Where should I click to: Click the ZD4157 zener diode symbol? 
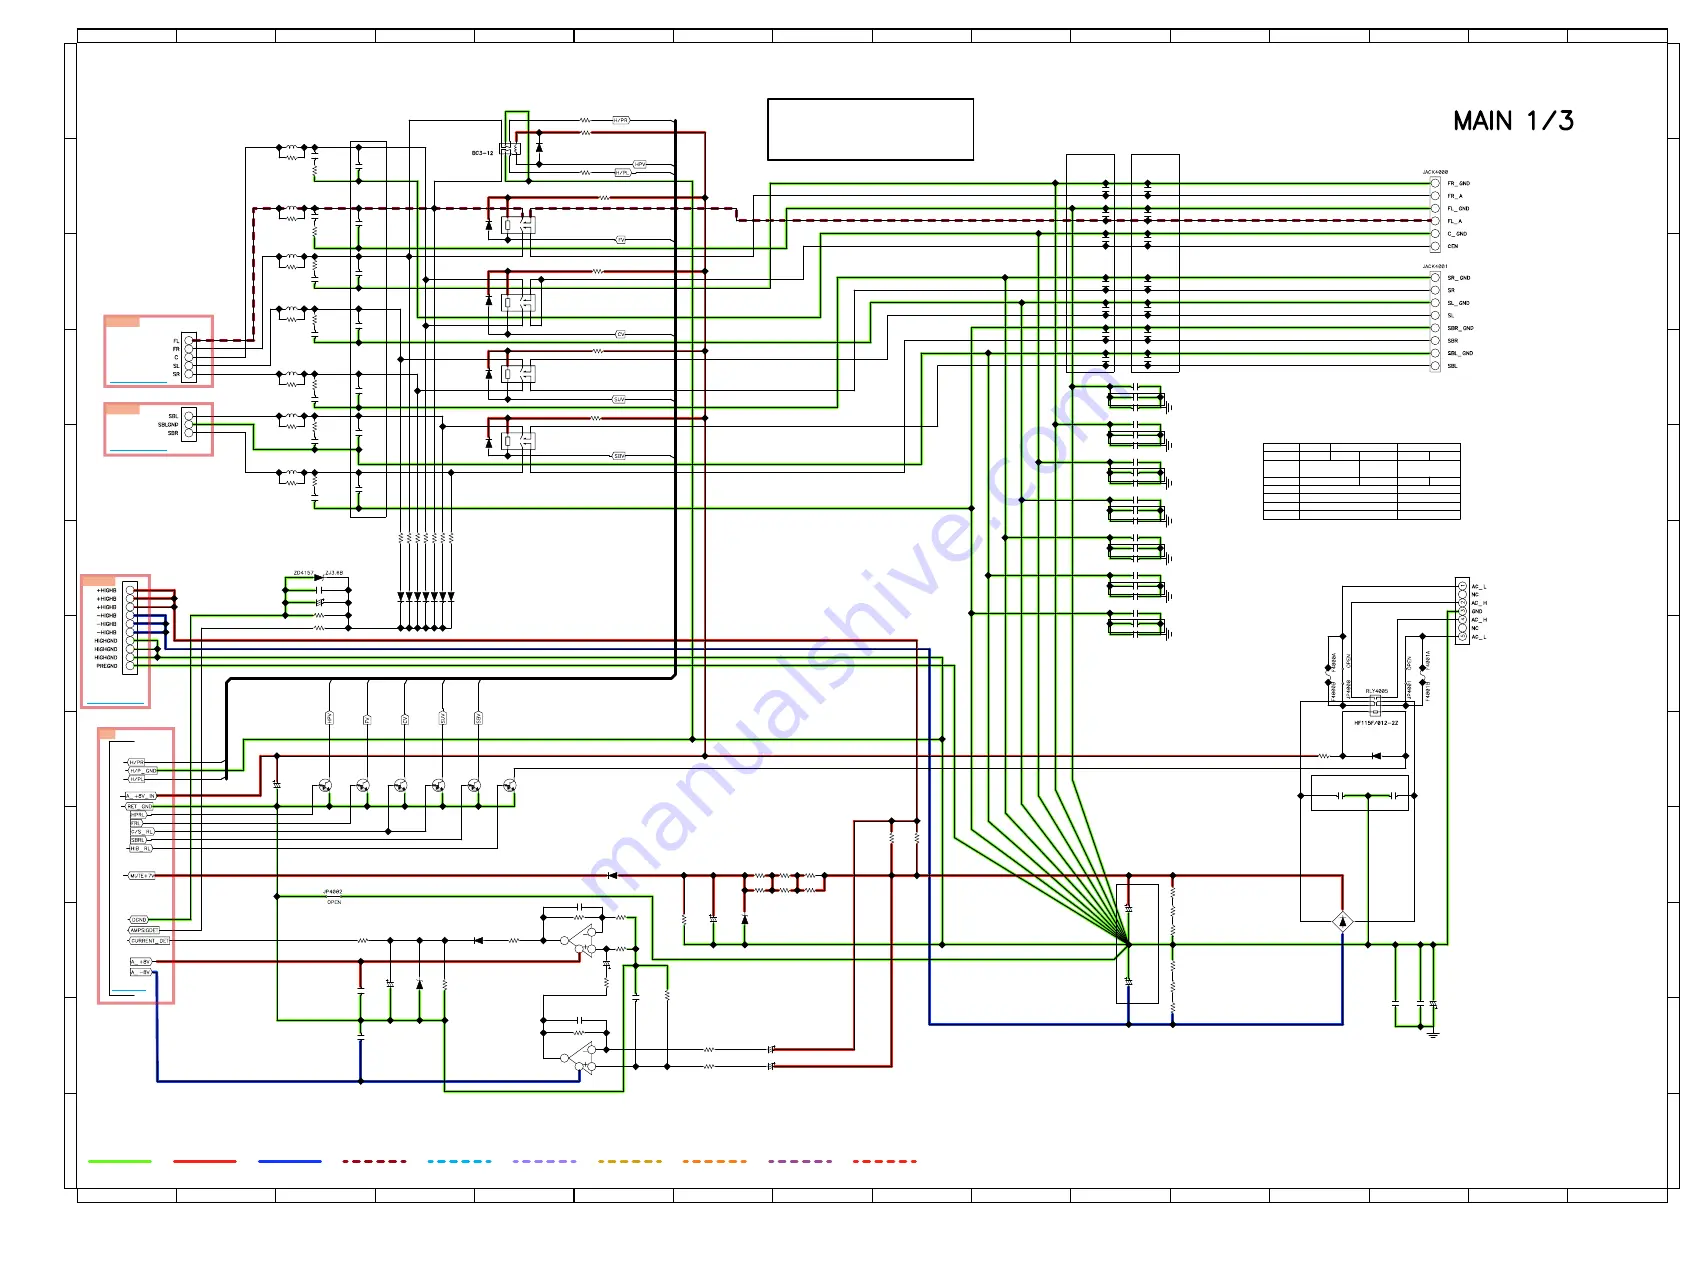point(319,578)
